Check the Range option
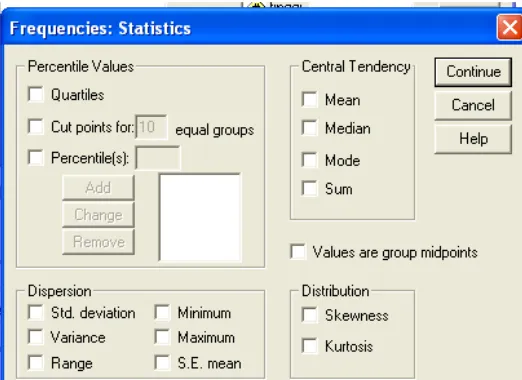Screen dimensions: 522x380 [x=36, y=363]
